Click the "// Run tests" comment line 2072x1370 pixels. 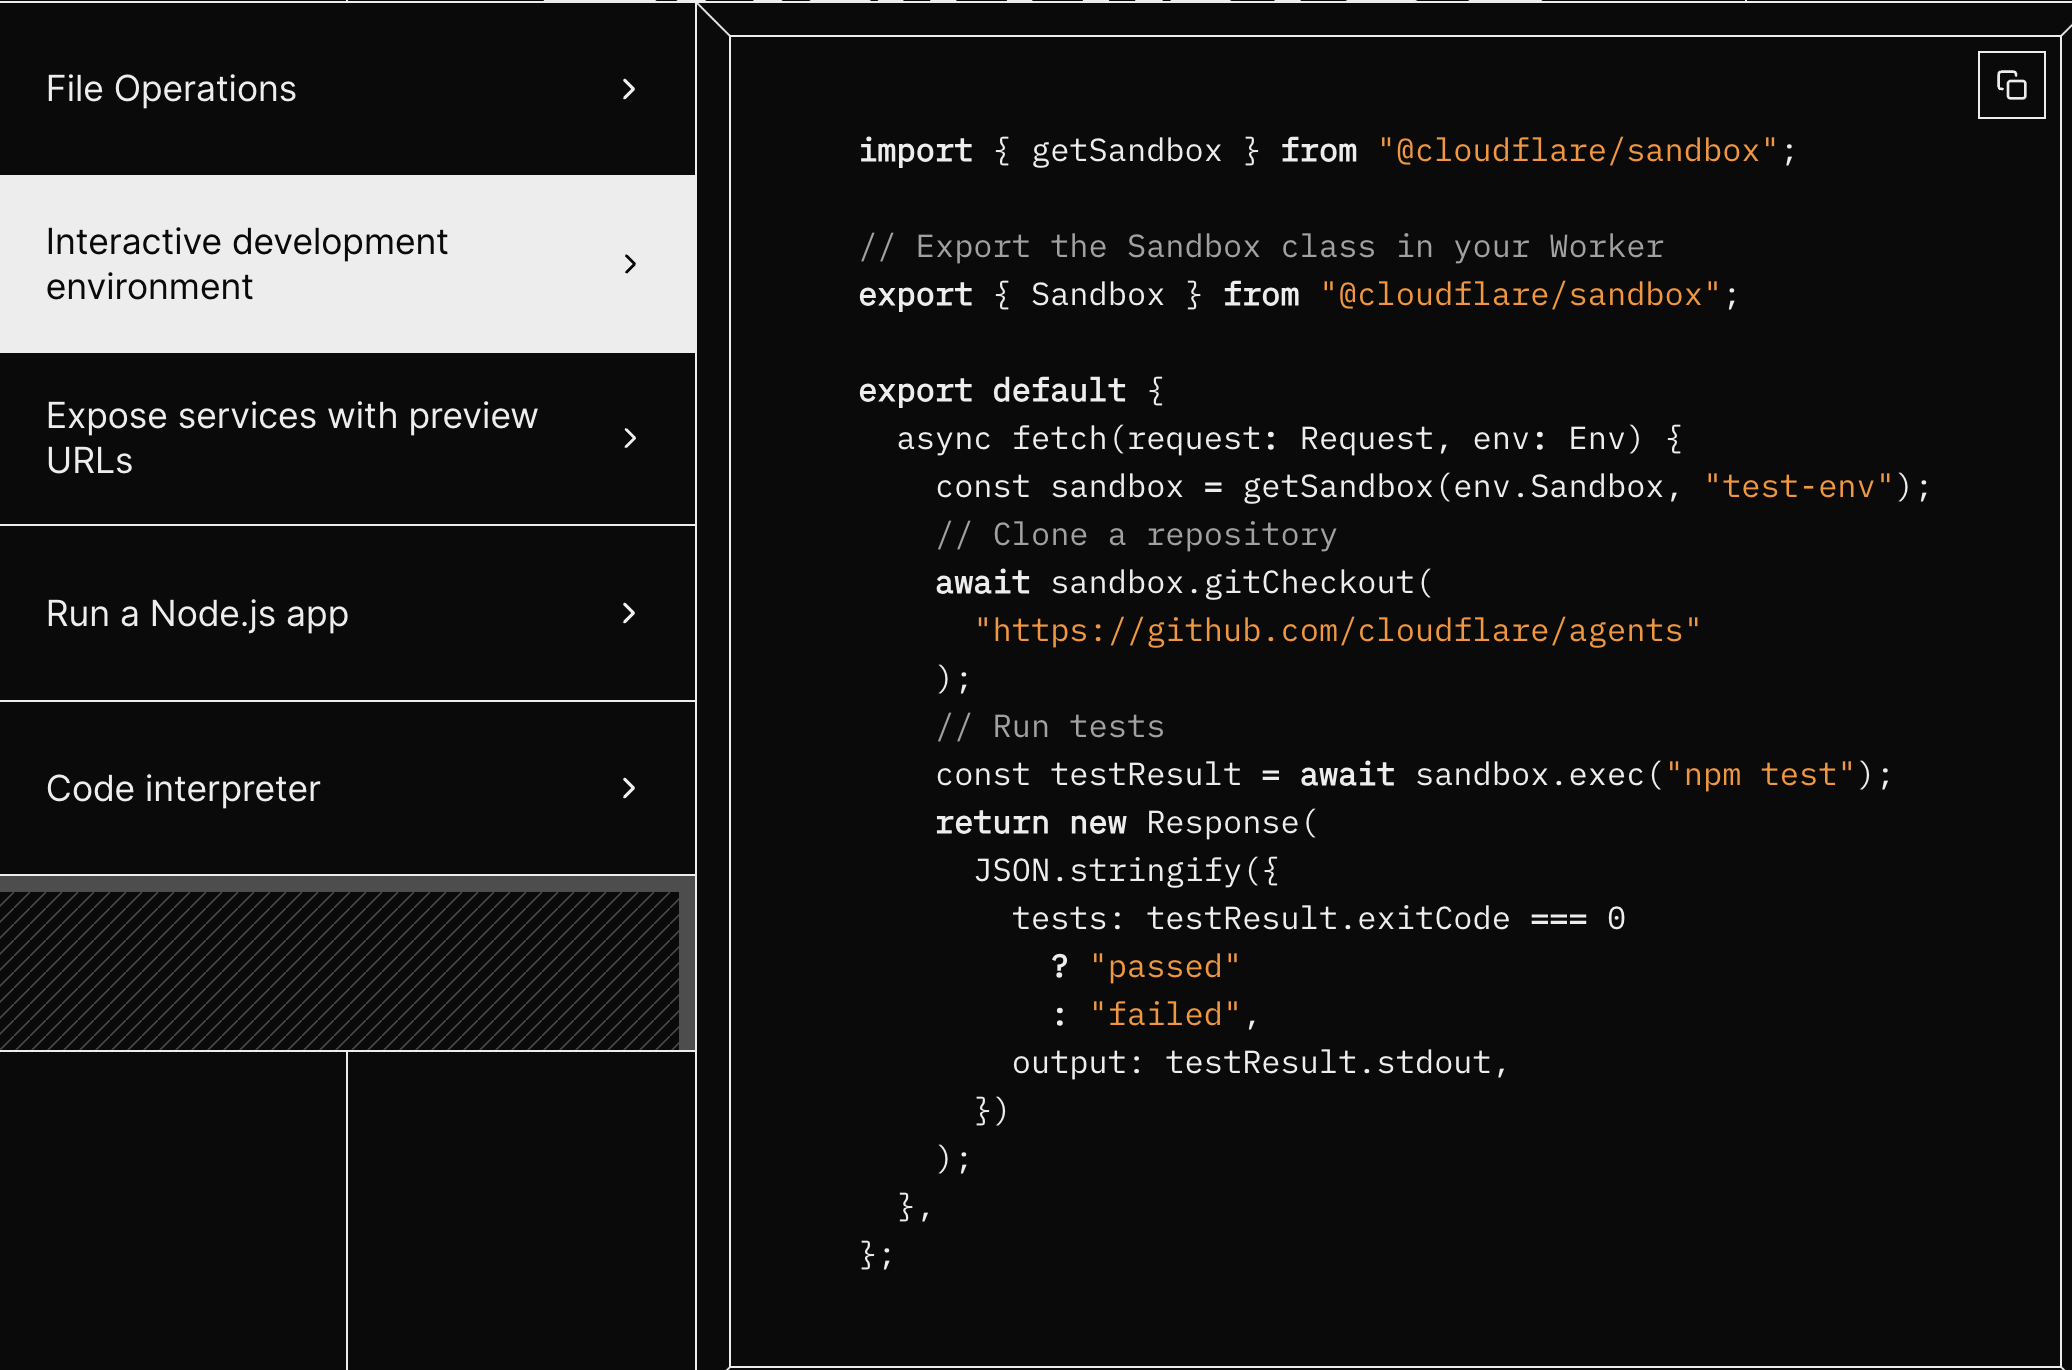[x=1050, y=727]
